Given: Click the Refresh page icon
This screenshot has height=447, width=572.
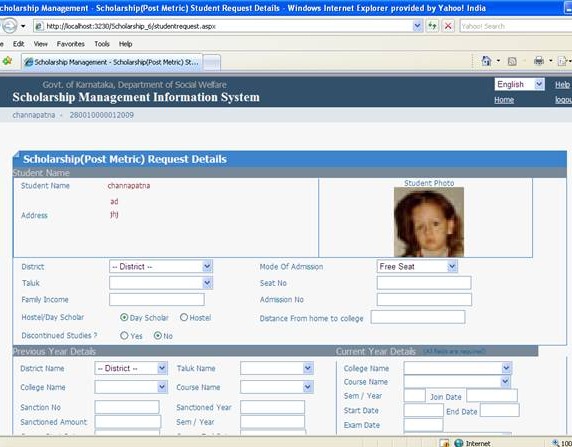Looking at the screenshot, I should click(x=432, y=26).
